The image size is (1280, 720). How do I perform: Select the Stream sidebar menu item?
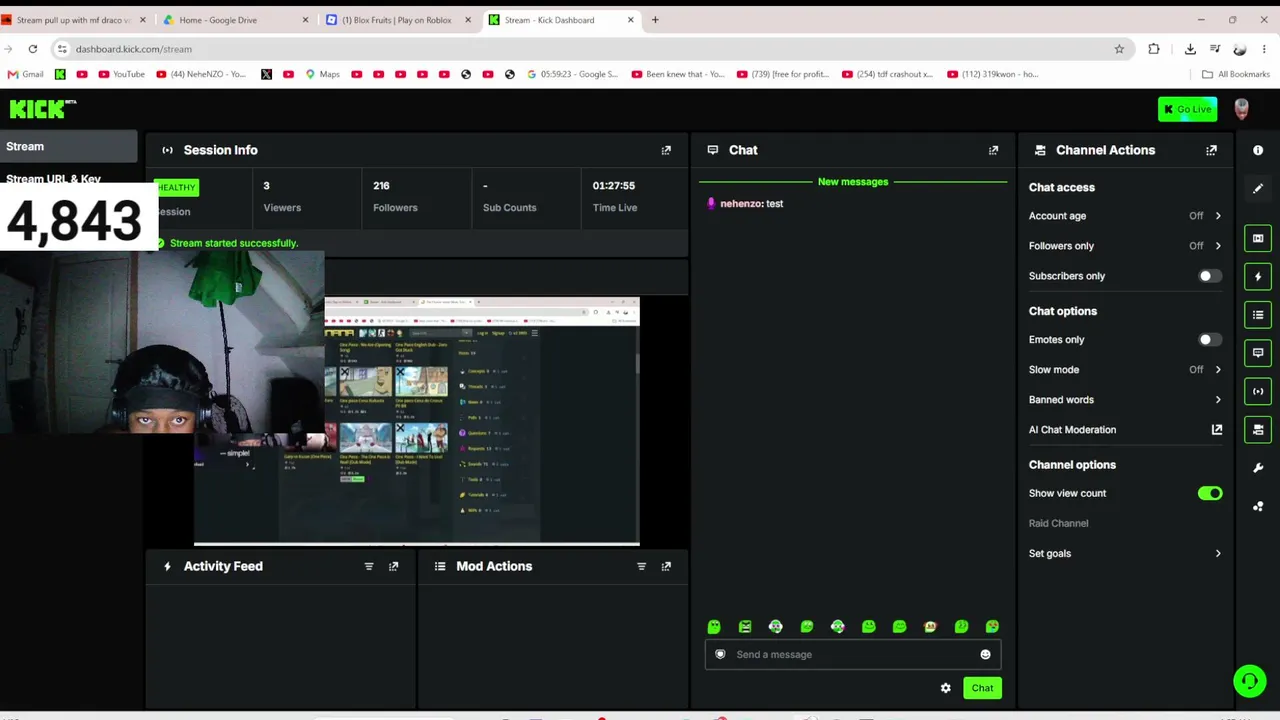(x=68, y=147)
